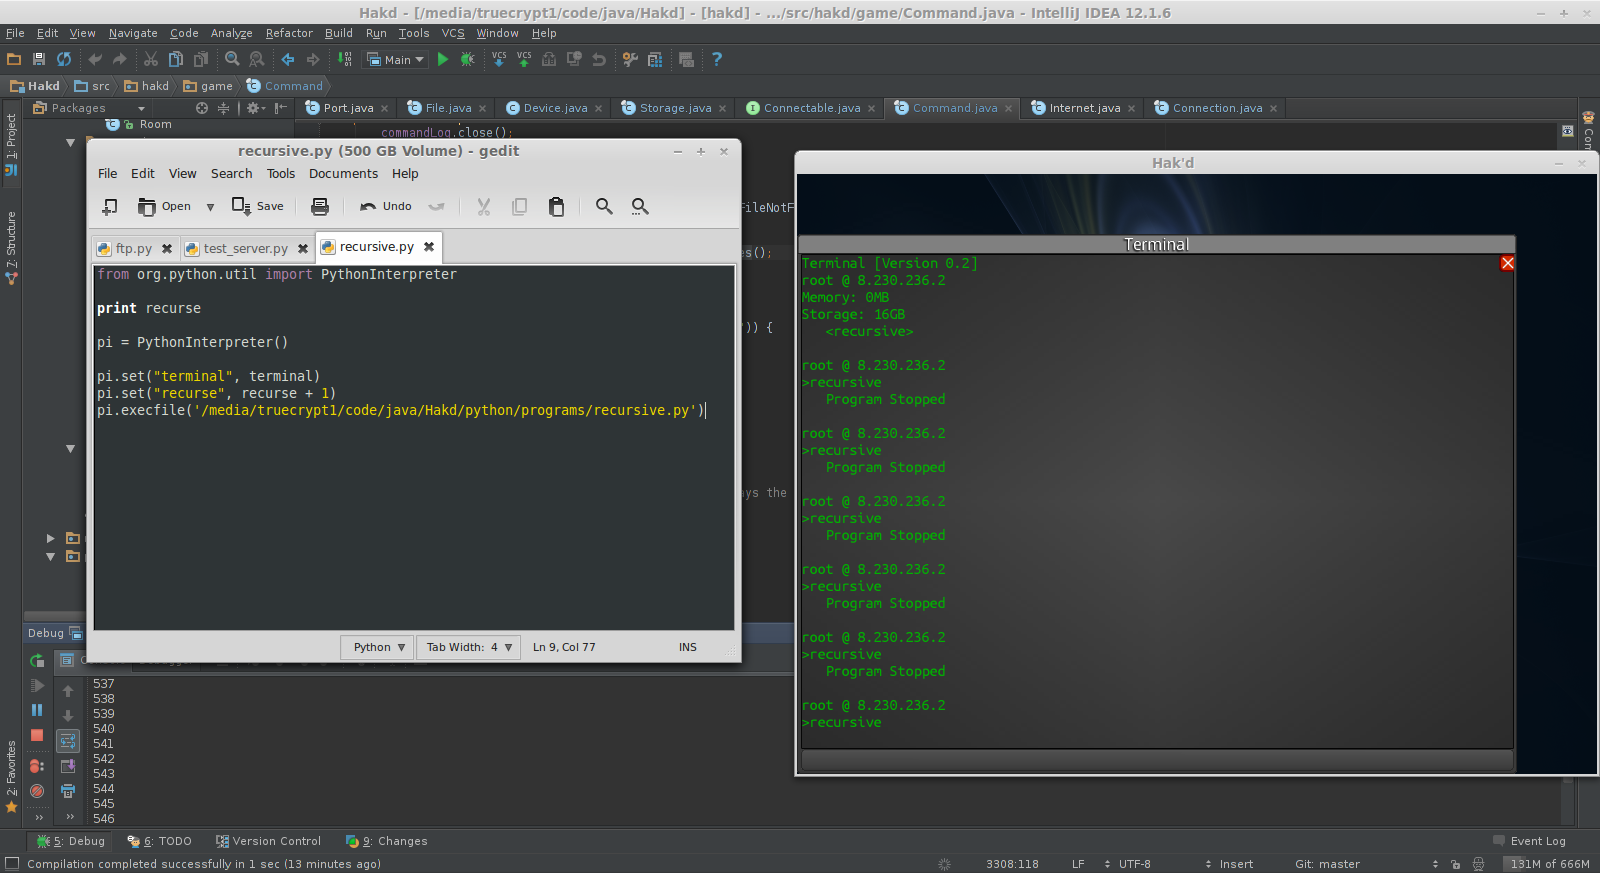Image resolution: width=1600 pixels, height=873 pixels.
Task: Click the Print icon in gedit toolbar
Action: coord(320,207)
